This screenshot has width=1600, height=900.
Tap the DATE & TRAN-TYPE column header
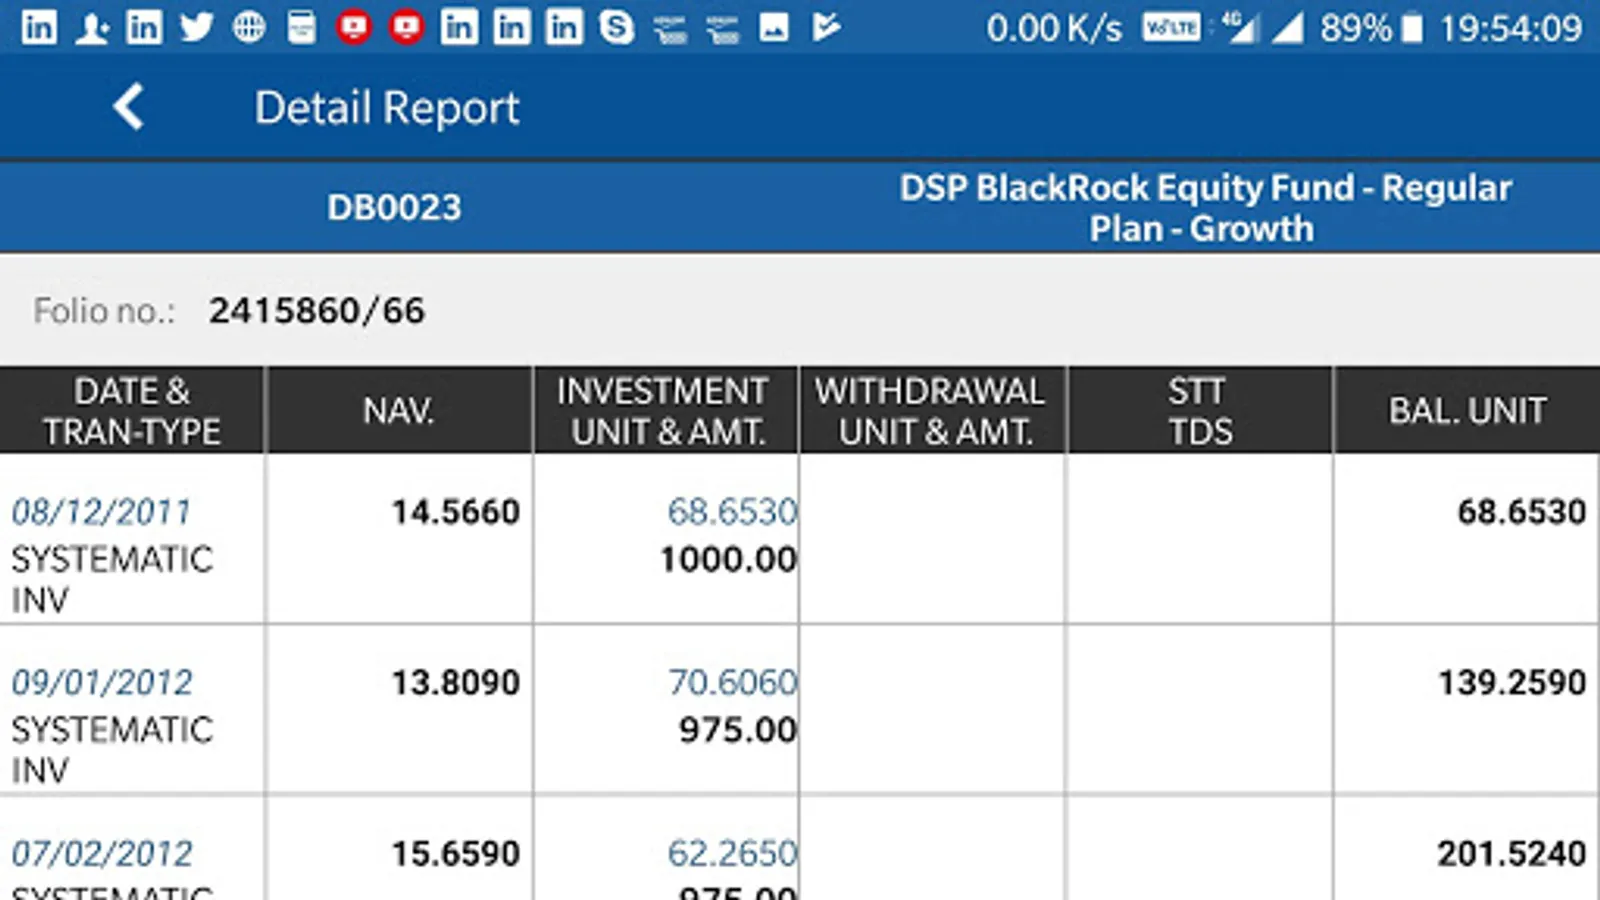coord(132,411)
